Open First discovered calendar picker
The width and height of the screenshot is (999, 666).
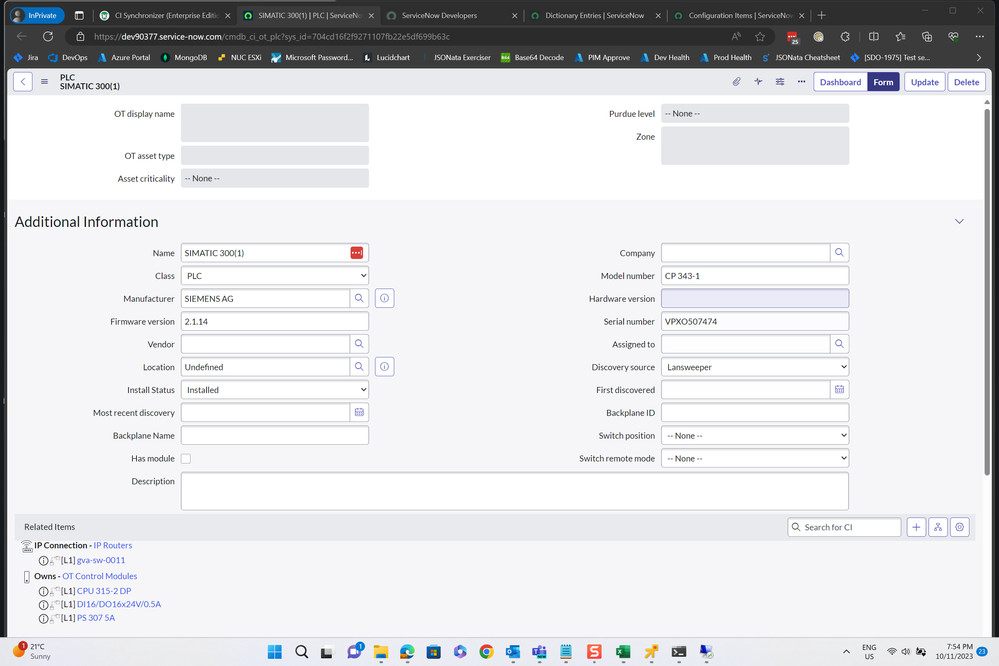[840, 389]
